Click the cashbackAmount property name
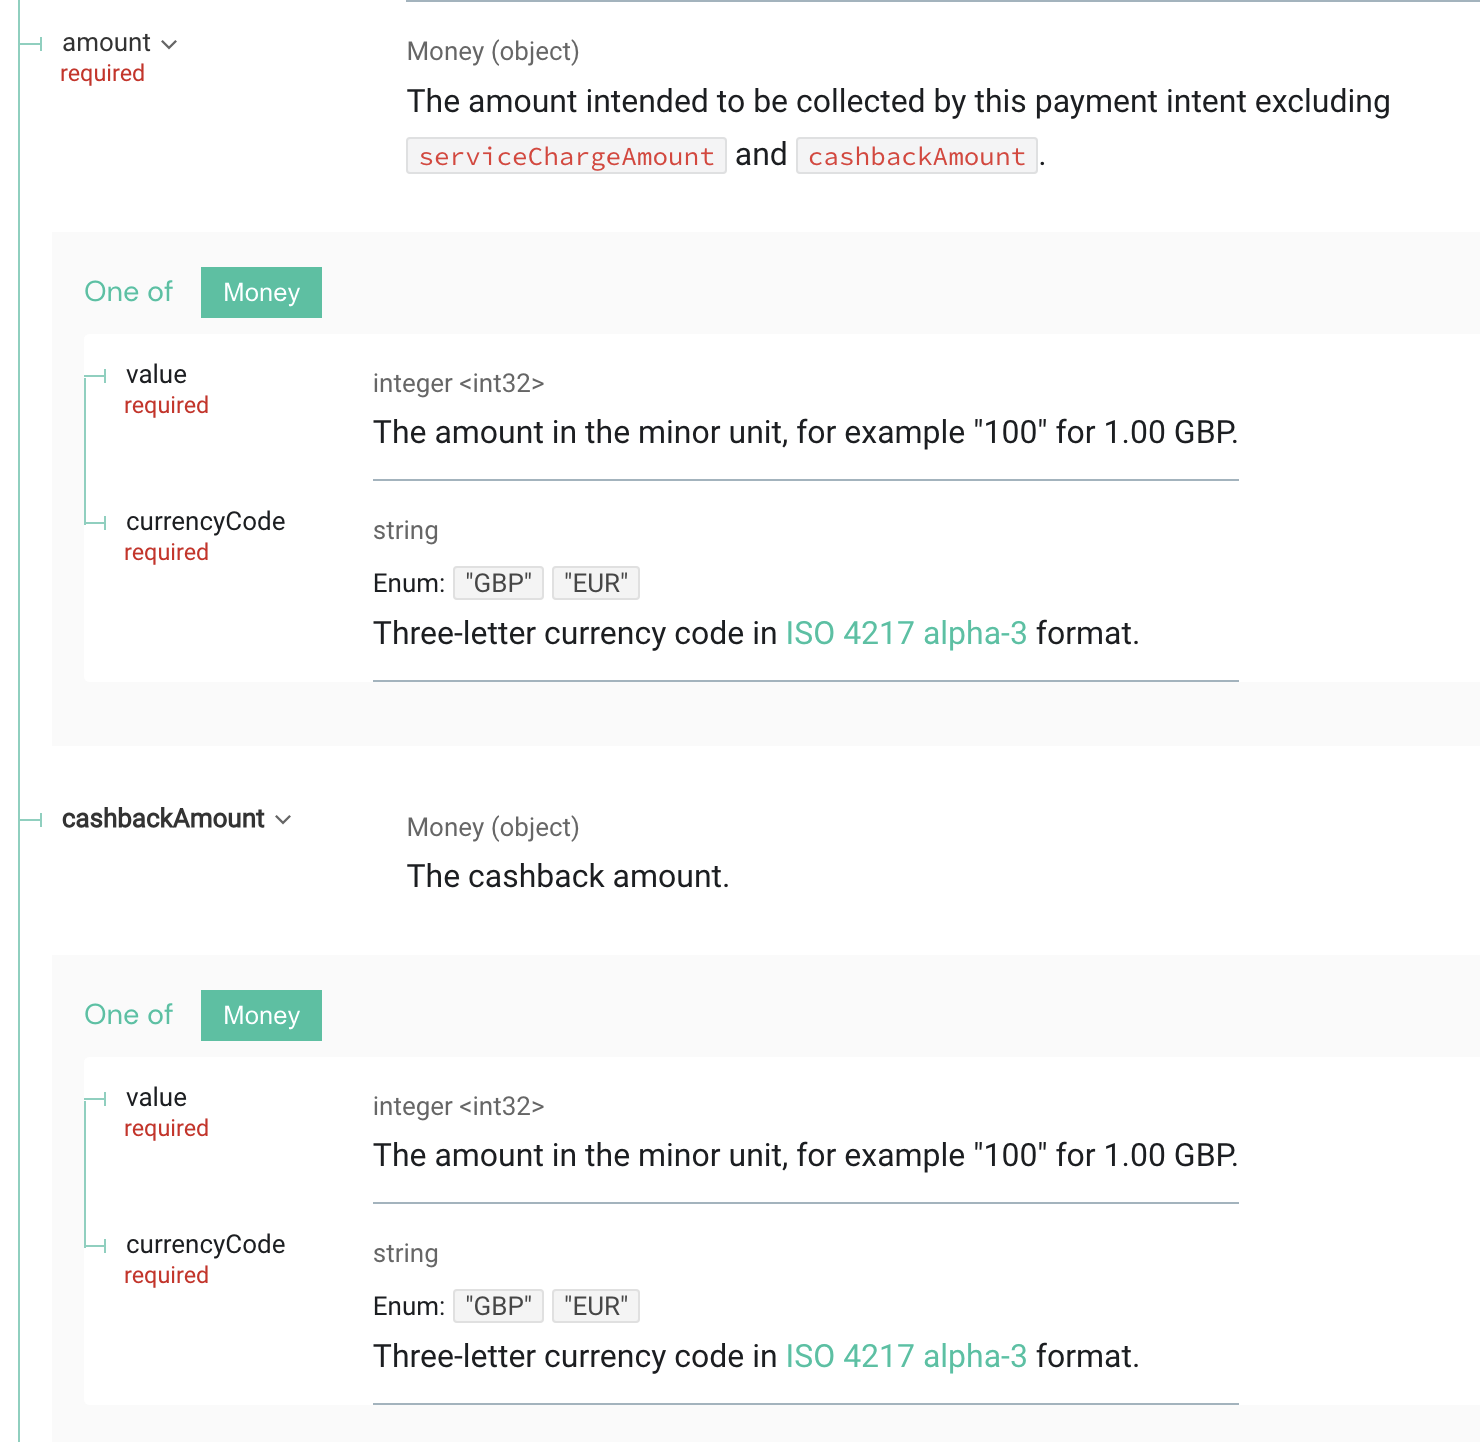The height and width of the screenshot is (1442, 1480). (x=163, y=819)
